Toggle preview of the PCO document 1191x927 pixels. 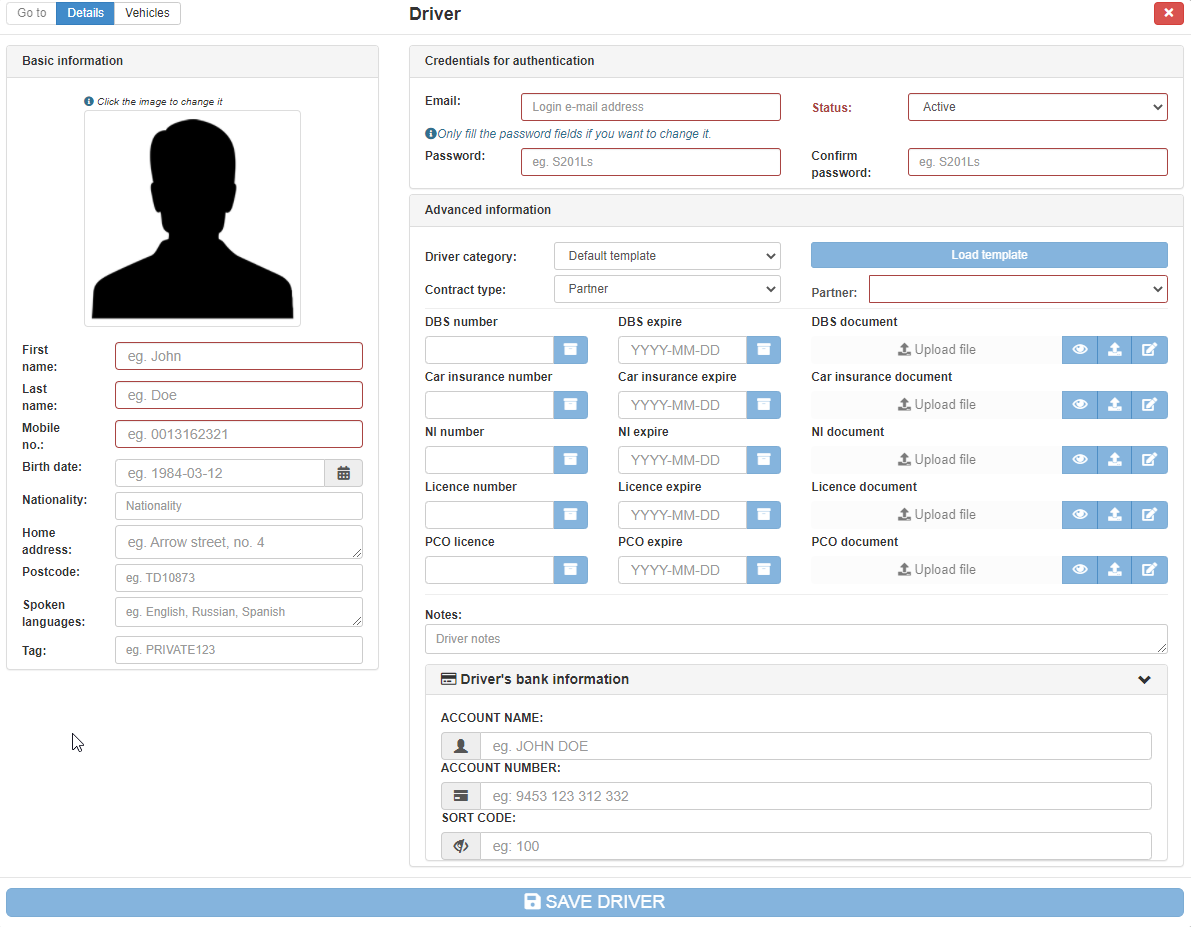1080,569
